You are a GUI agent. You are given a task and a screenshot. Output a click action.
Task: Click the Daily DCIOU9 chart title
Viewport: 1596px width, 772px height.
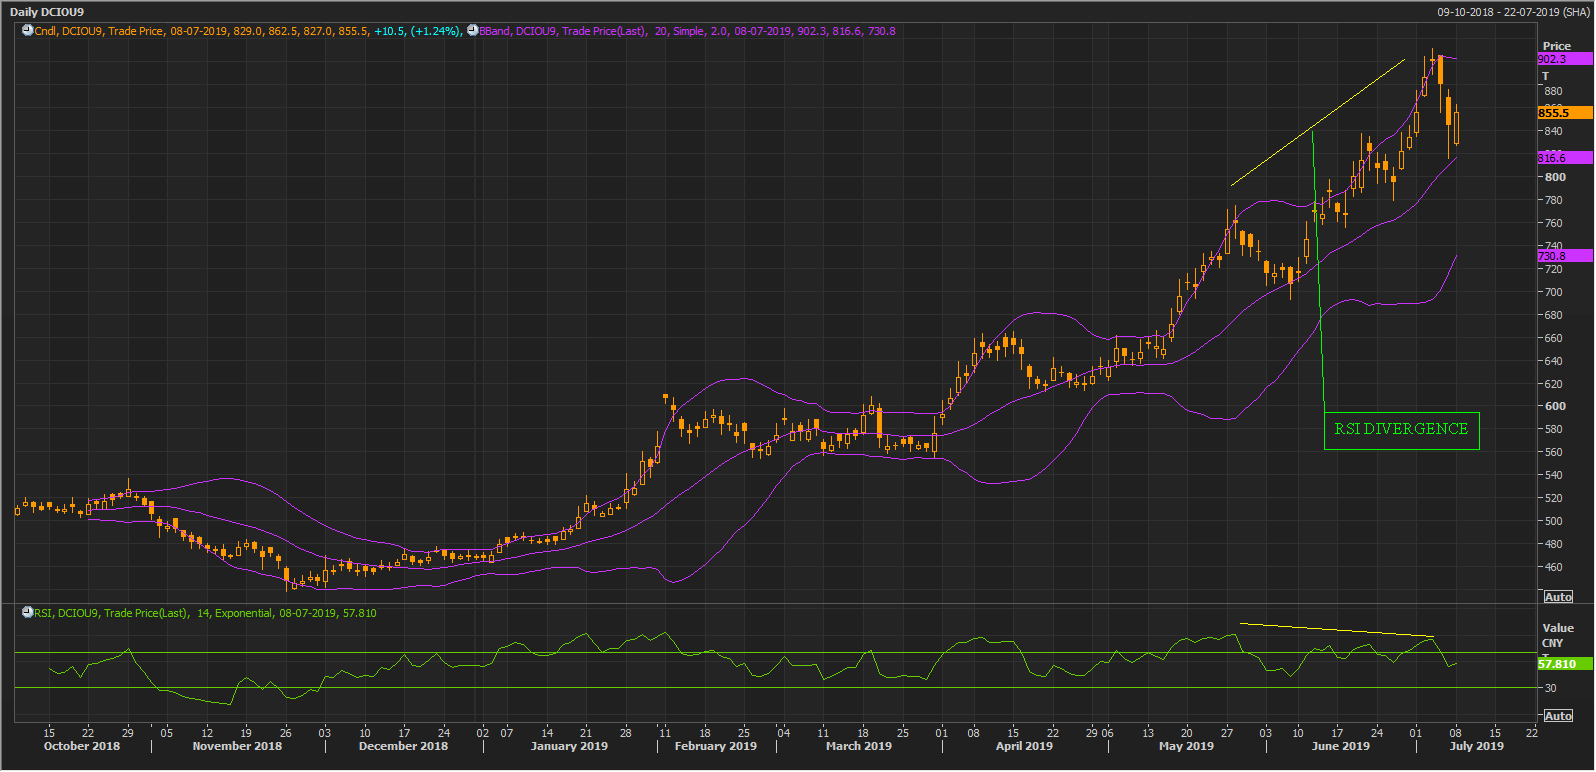47,12
